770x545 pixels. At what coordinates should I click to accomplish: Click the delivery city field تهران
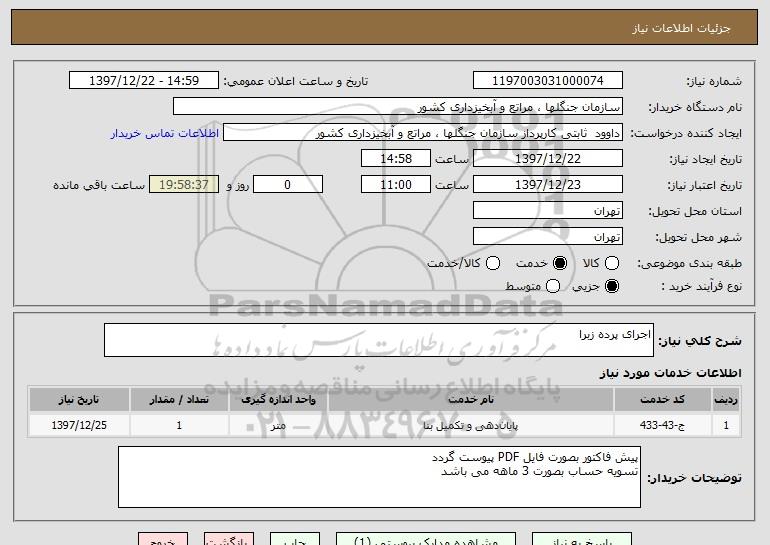coord(548,237)
